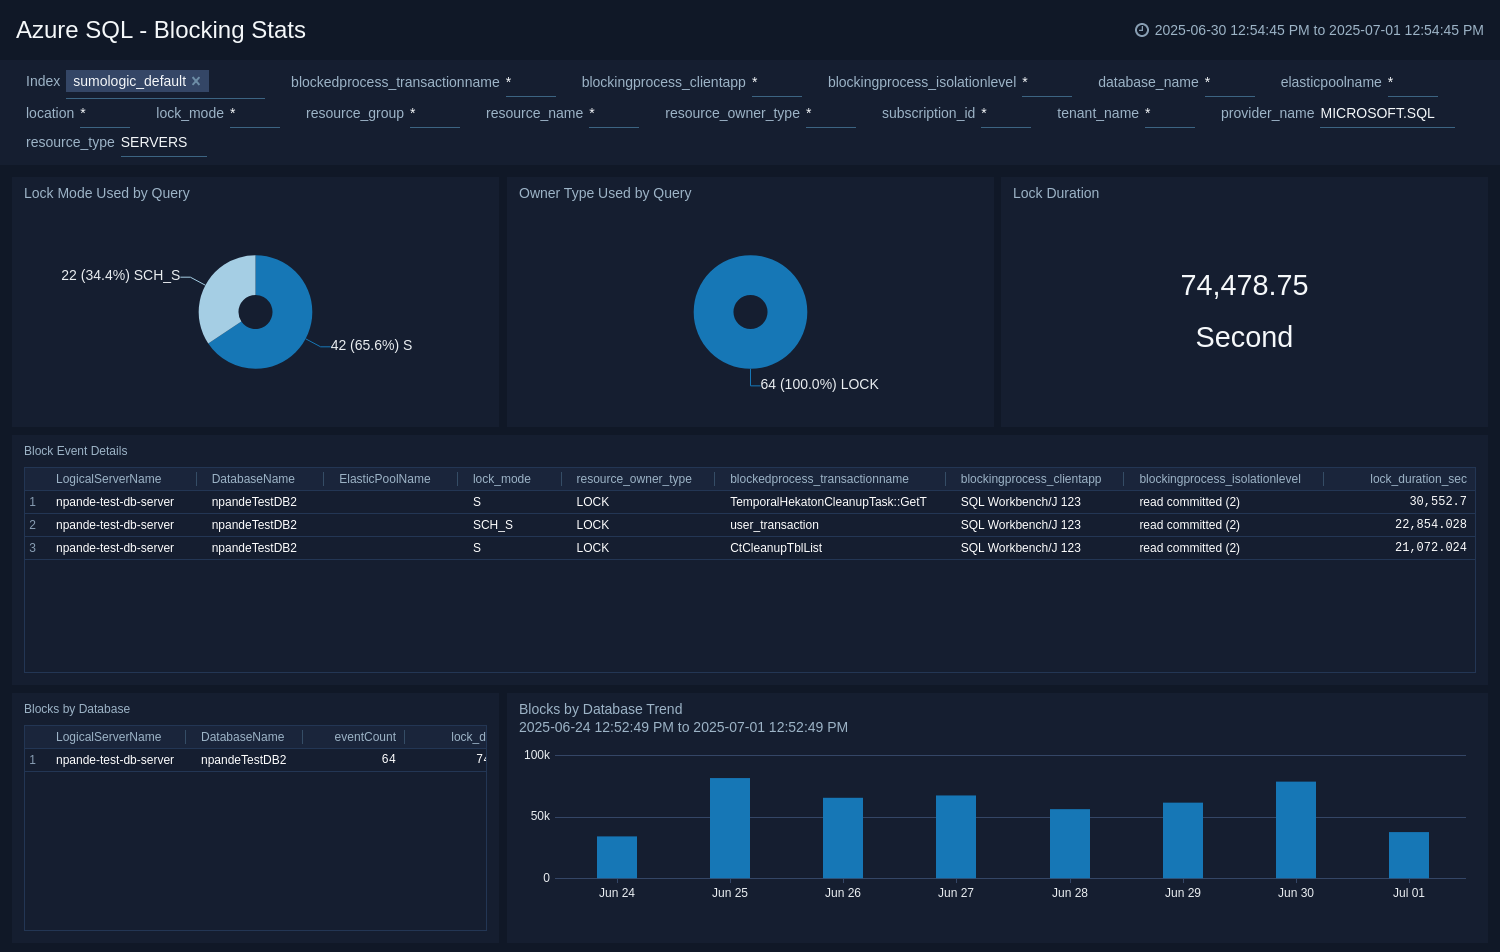Click the Azure SQL - Blocking Stats title

tap(161, 30)
